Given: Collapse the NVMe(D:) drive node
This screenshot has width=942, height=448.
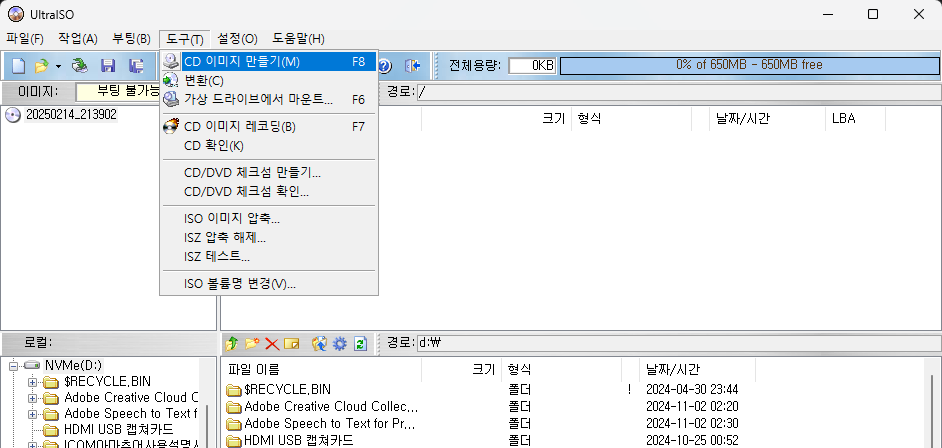Looking at the screenshot, I should click(15, 366).
